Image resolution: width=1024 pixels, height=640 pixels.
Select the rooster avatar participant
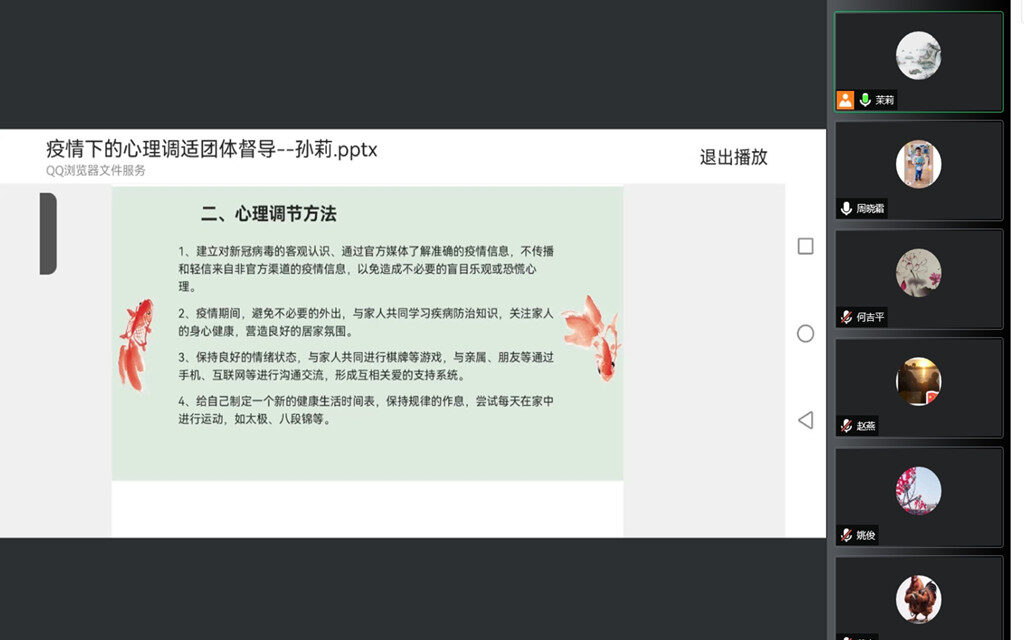tap(918, 598)
